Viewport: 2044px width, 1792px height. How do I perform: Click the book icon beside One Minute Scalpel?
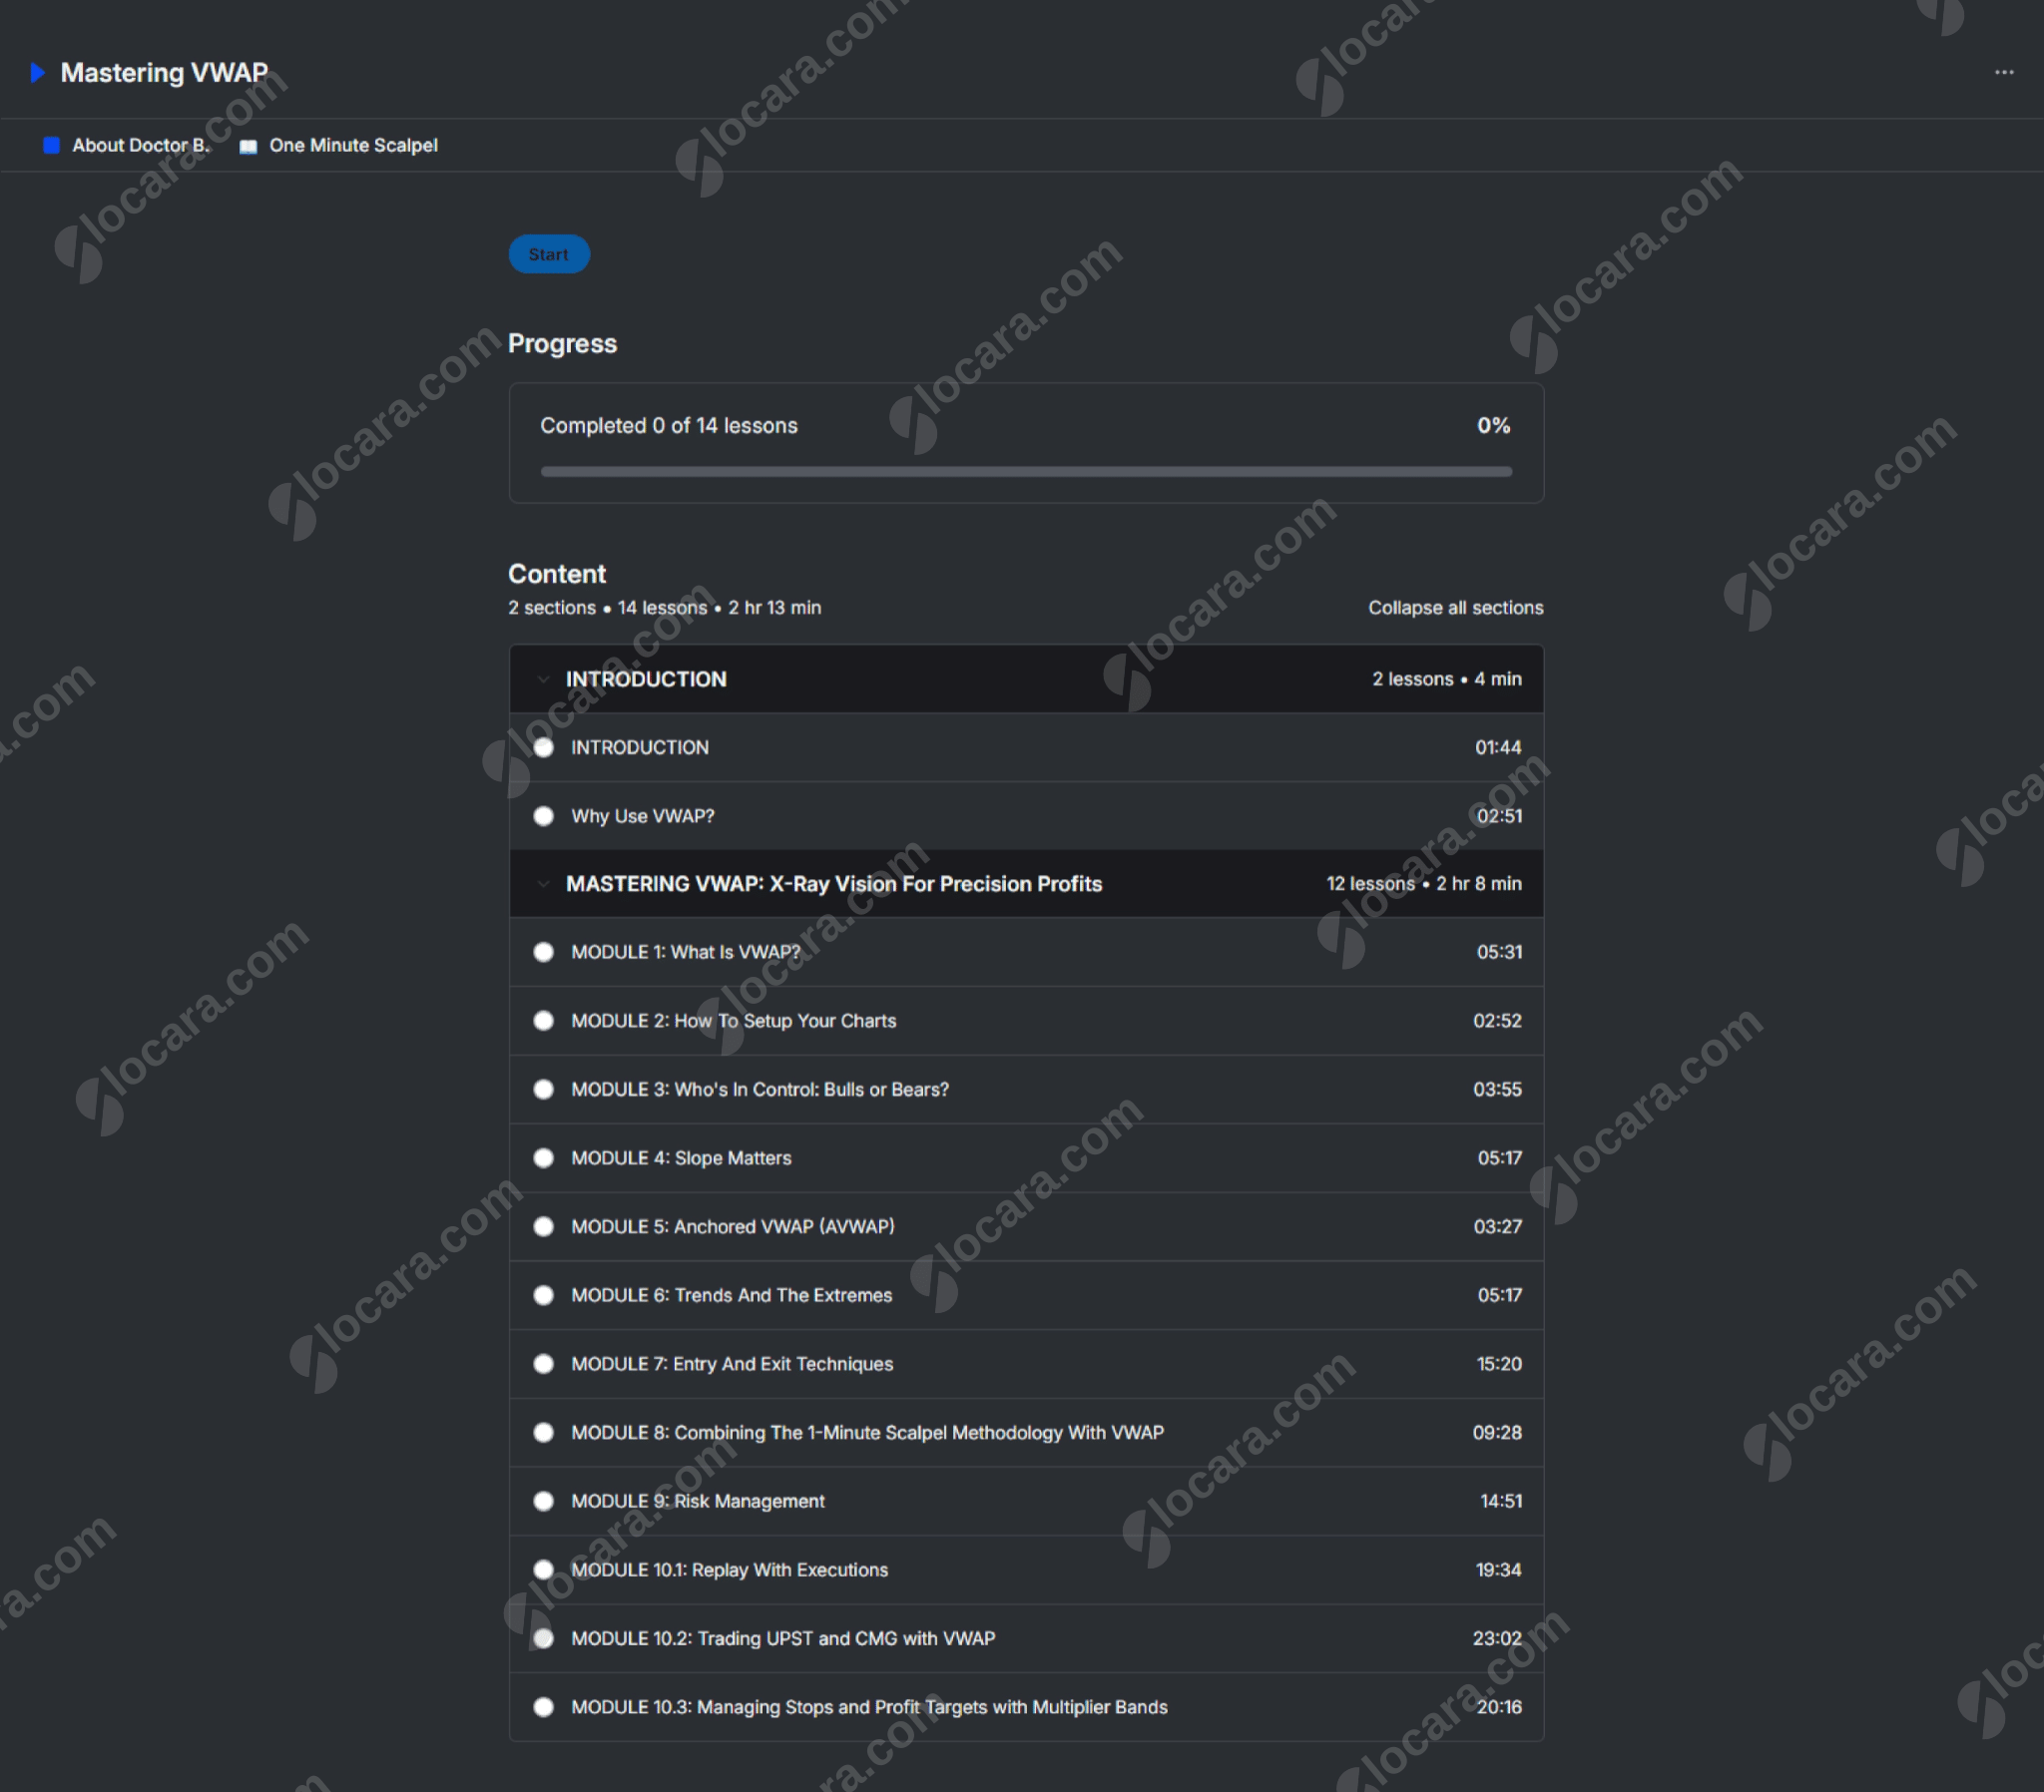248,146
